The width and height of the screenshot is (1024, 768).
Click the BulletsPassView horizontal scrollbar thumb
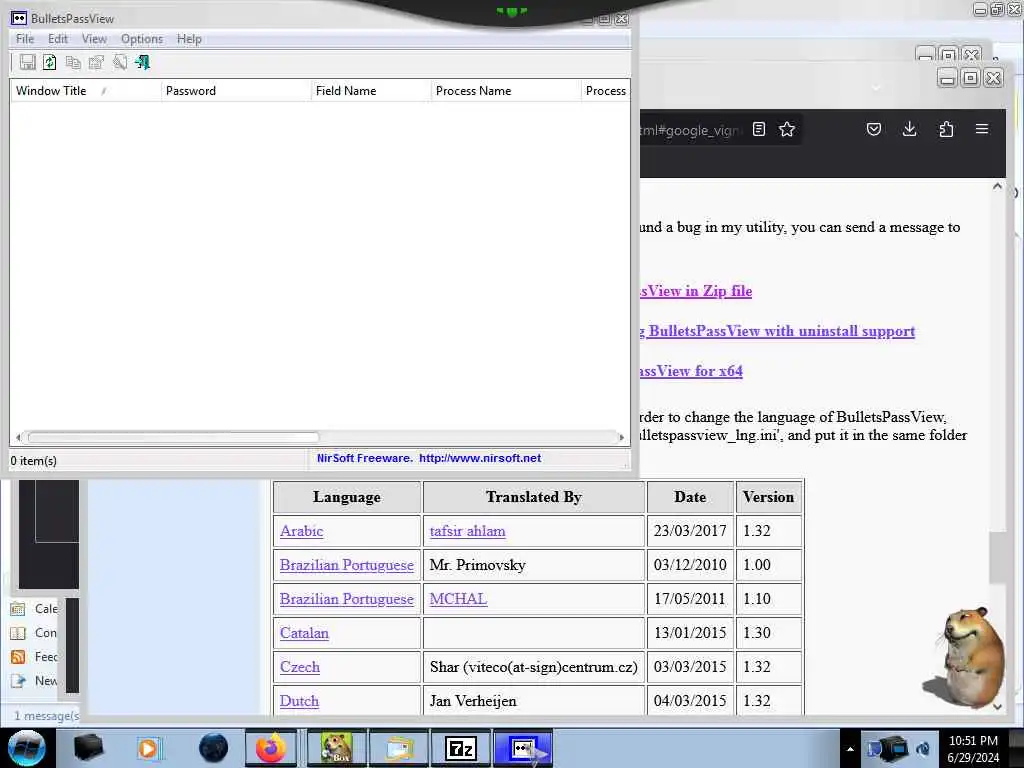(x=173, y=437)
